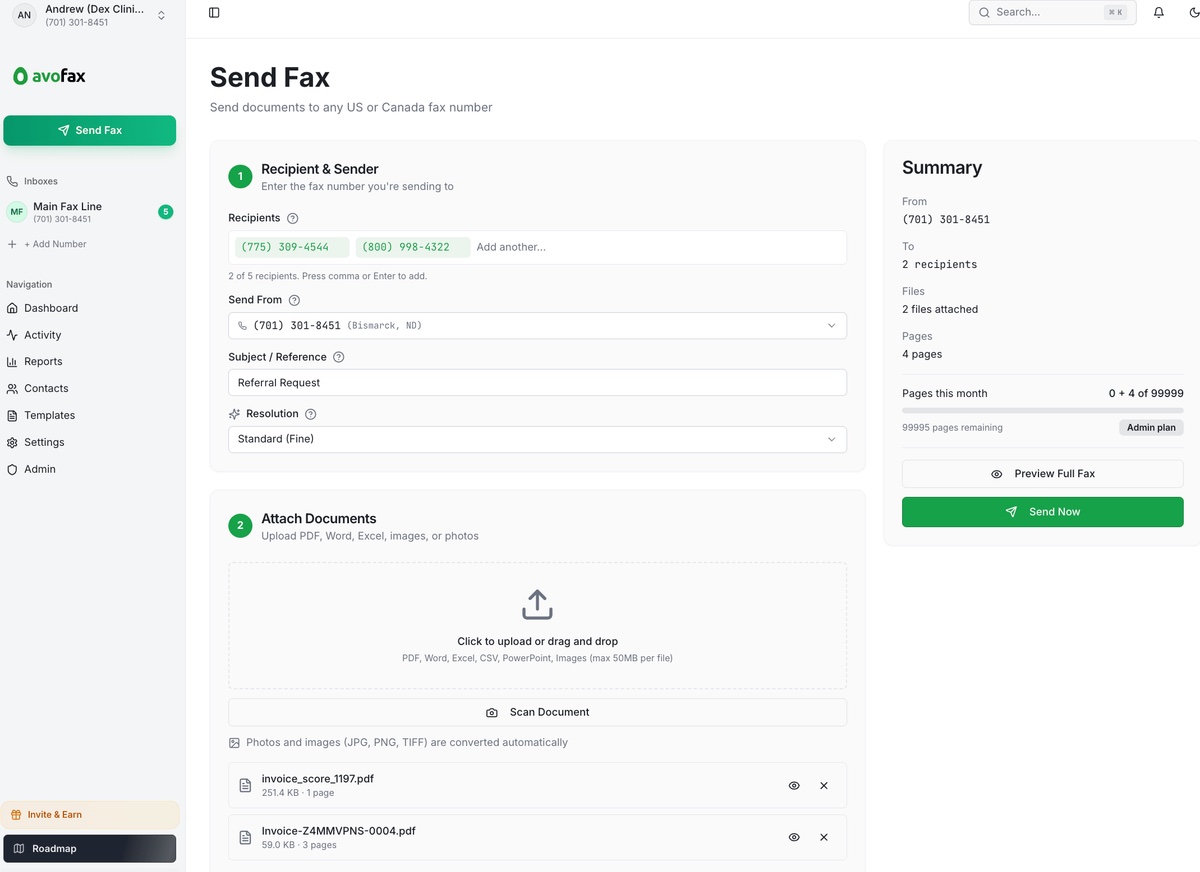The width and height of the screenshot is (1200, 872).
Task: Click the upload drop zone arrow icon
Action: (x=537, y=604)
